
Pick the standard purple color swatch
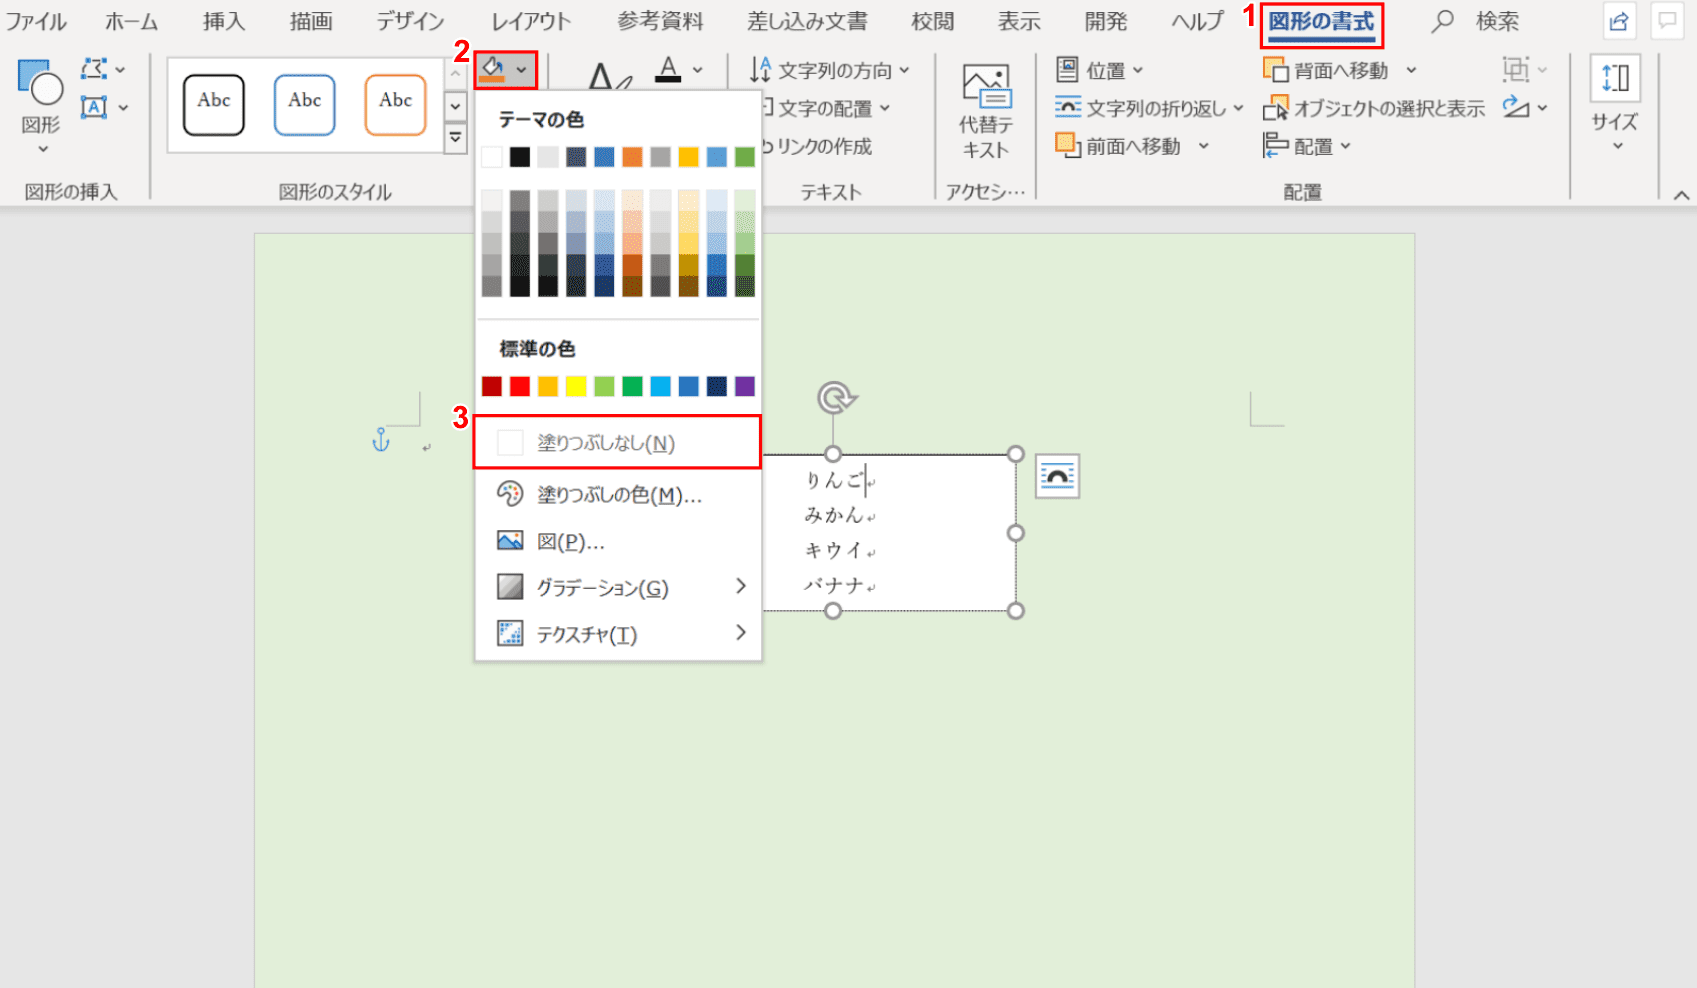[745, 386]
